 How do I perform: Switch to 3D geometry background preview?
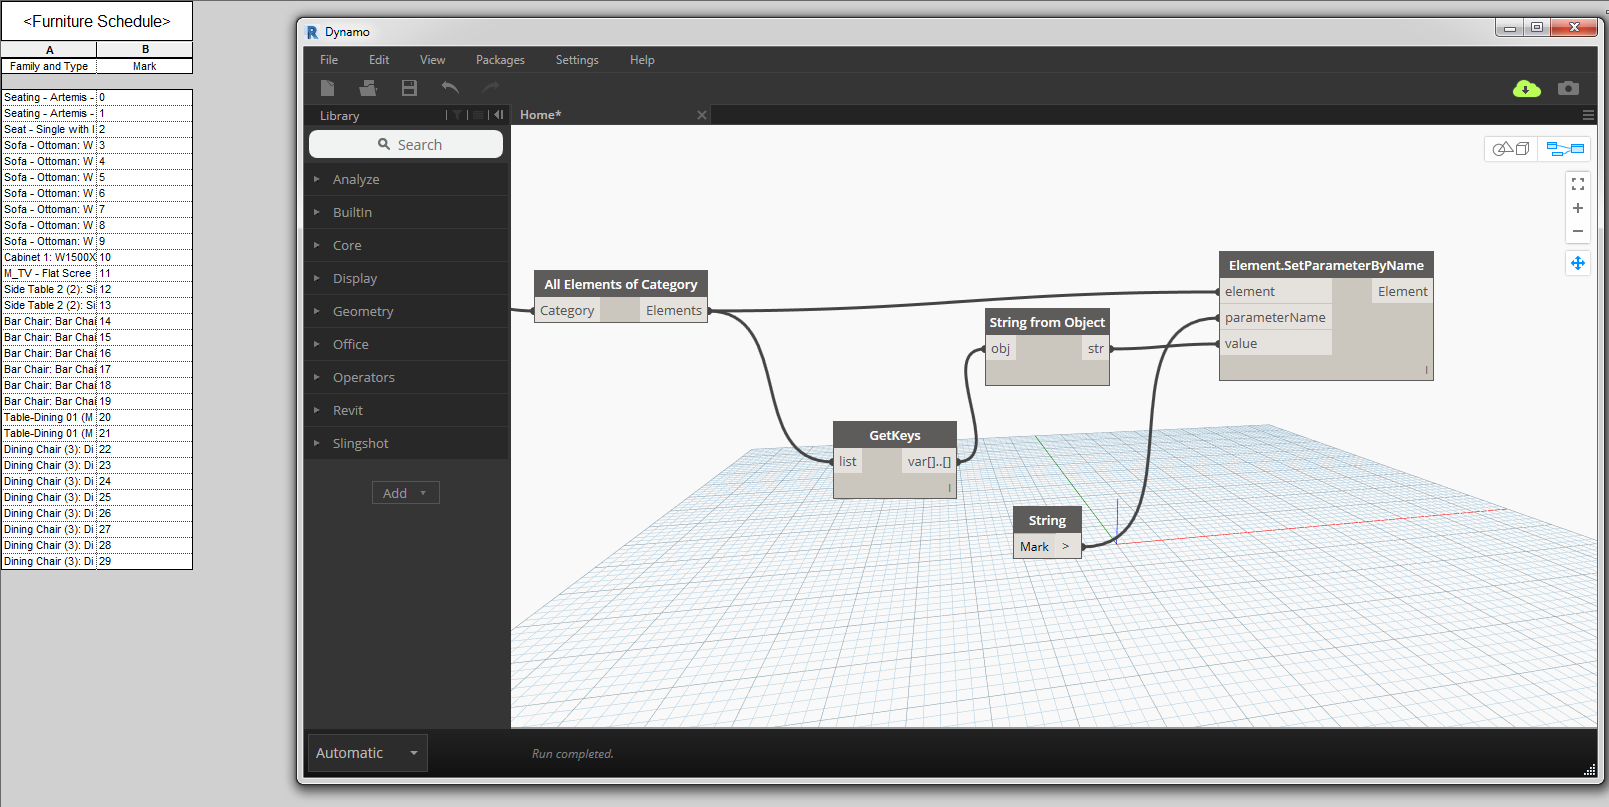pyautogui.click(x=1511, y=149)
